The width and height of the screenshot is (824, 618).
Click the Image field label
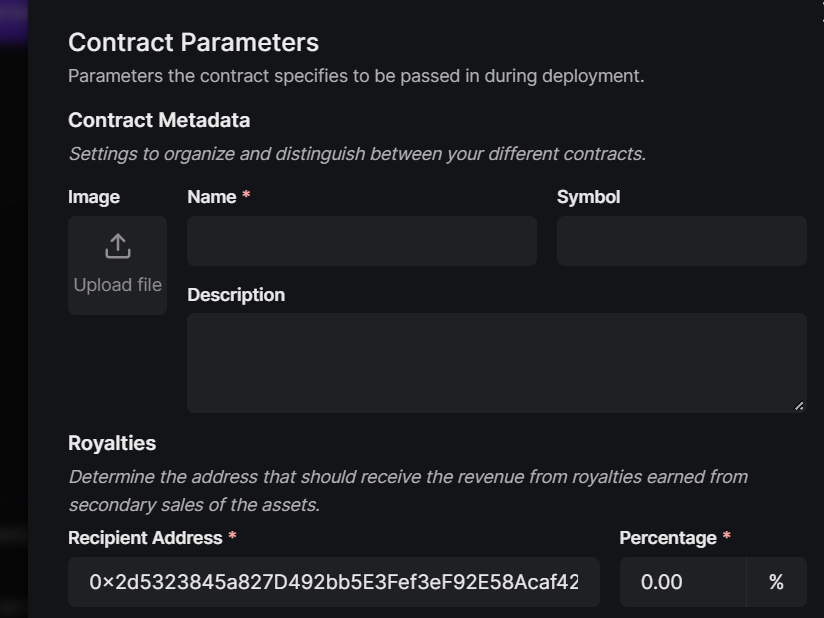94,197
